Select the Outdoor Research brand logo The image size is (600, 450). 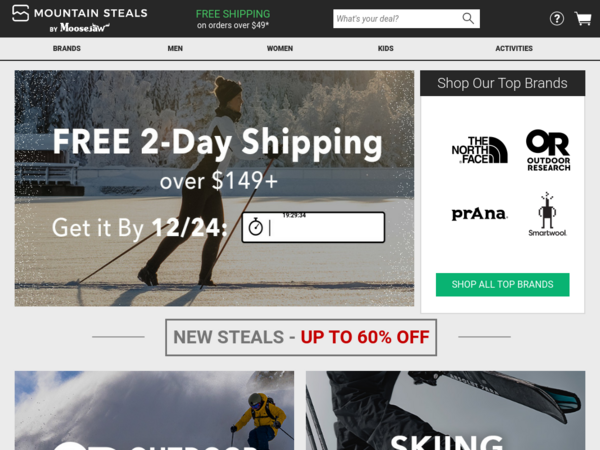(548, 150)
